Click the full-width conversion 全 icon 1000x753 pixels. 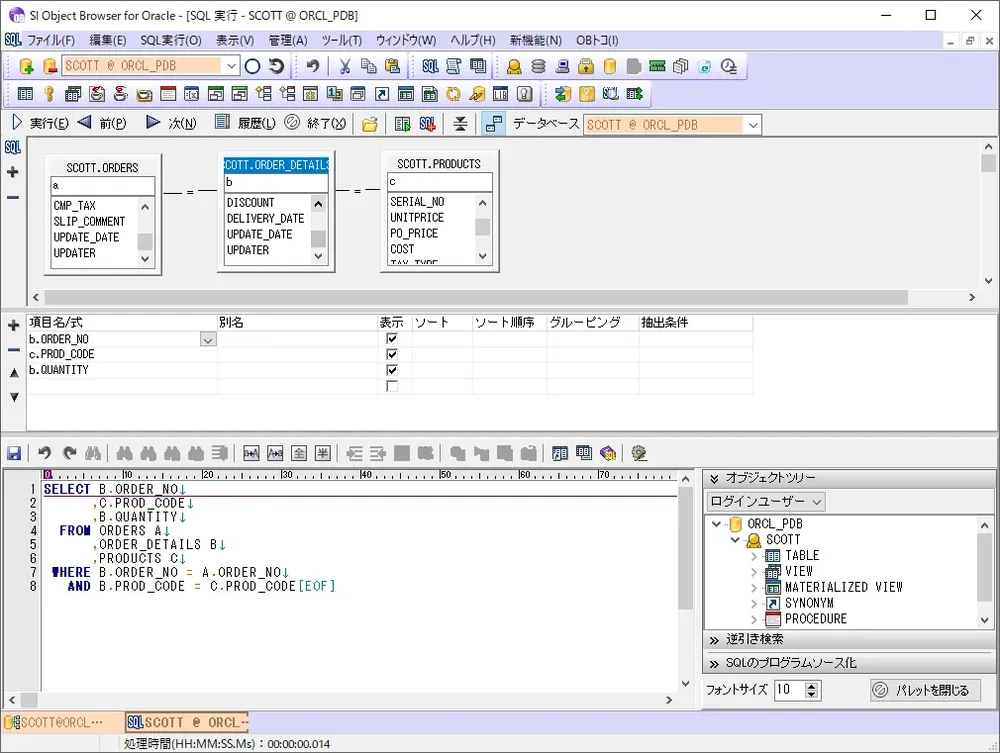coord(298,453)
